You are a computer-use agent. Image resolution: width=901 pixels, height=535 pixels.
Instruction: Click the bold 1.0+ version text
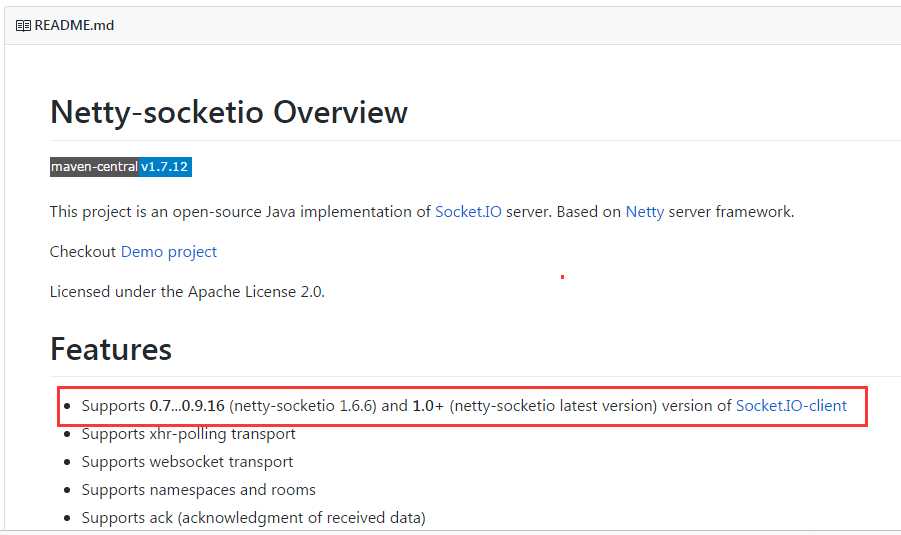tap(427, 406)
